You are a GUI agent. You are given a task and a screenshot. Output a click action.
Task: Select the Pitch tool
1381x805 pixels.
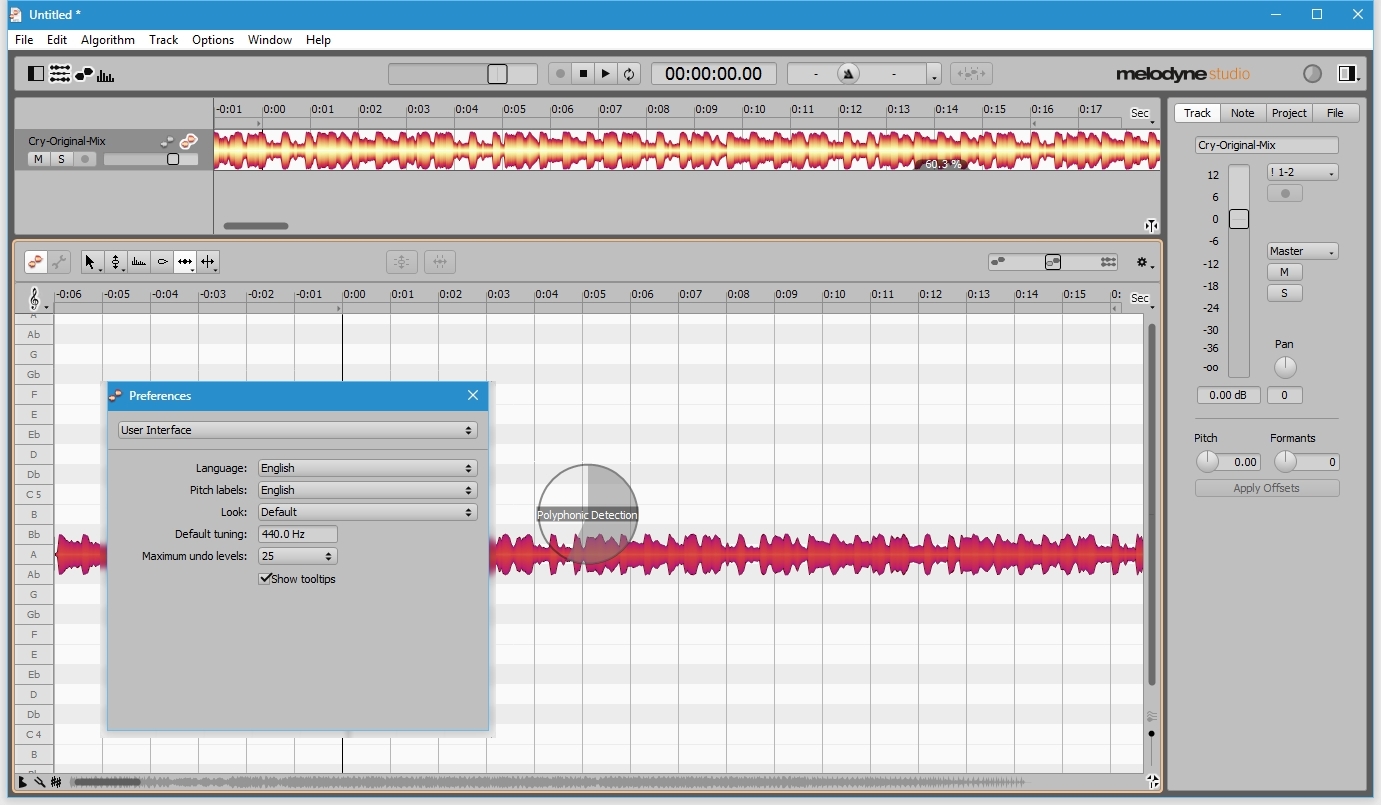click(115, 262)
